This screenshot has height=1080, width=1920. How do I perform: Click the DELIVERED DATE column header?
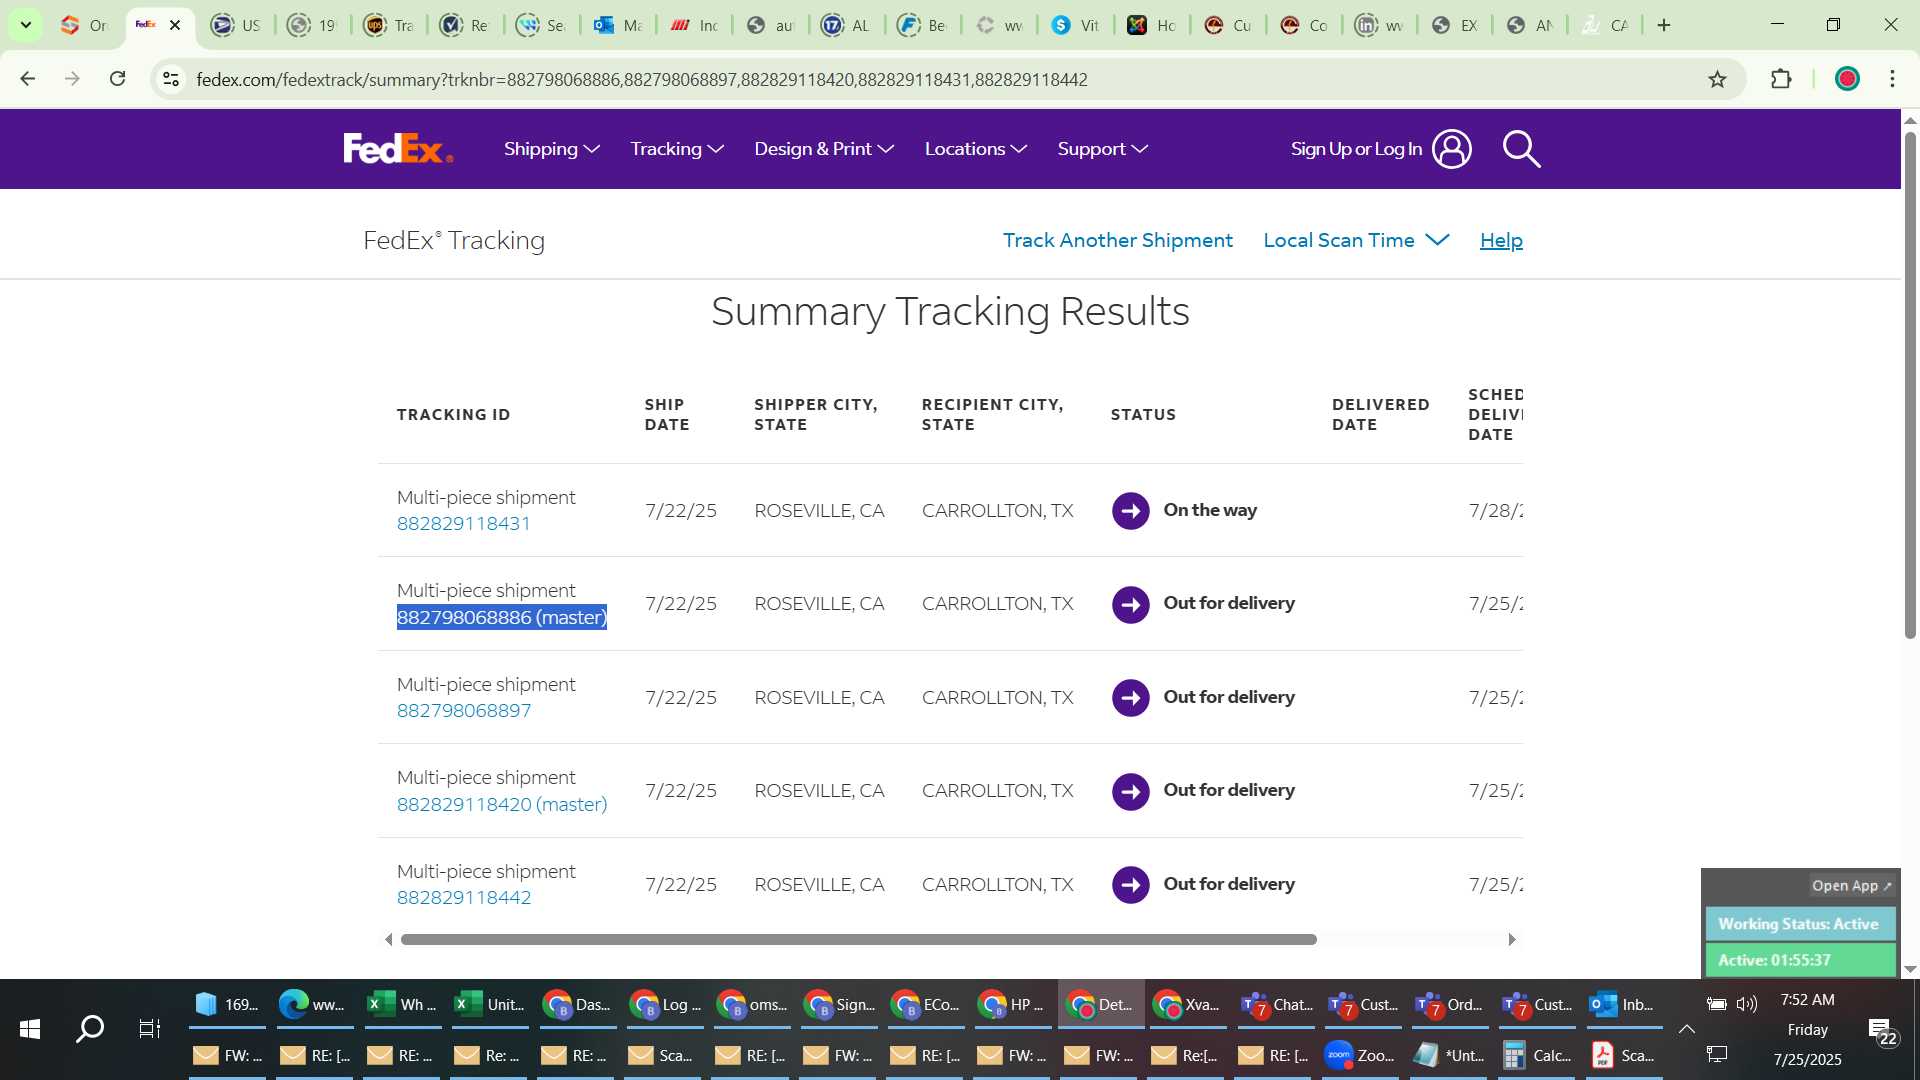(1380, 414)
